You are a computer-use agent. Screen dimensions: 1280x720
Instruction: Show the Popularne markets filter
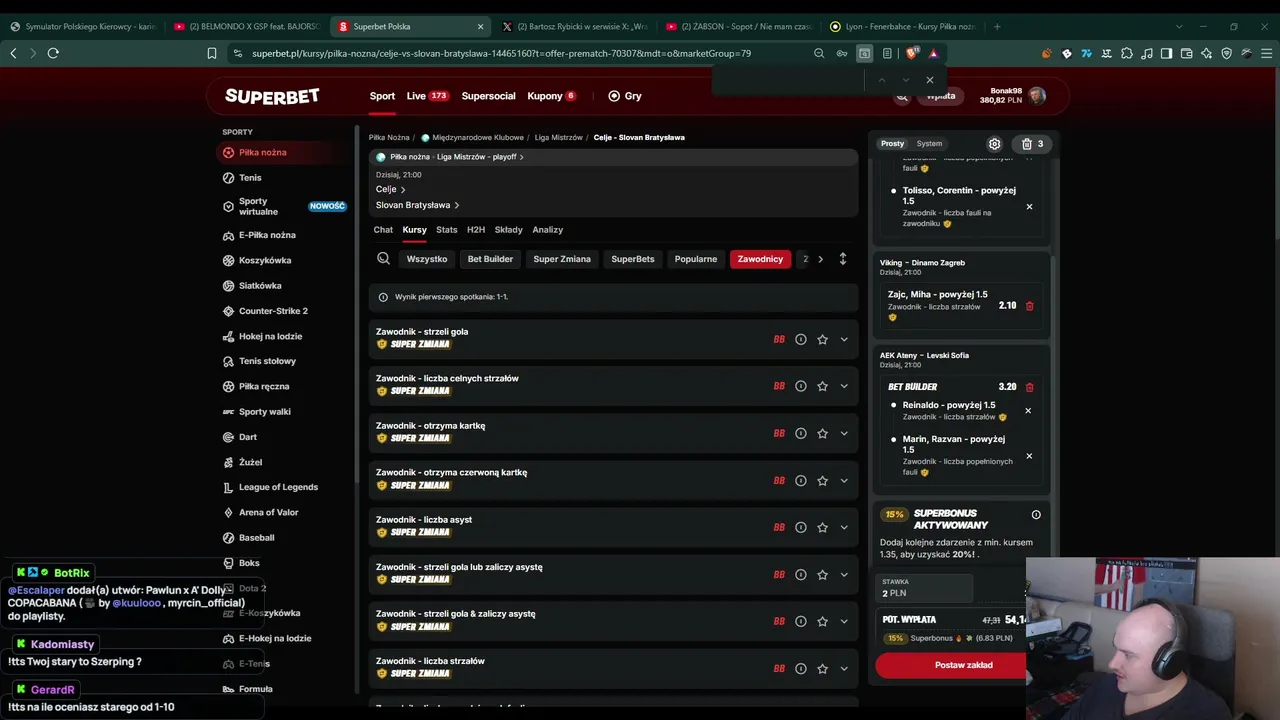pos(696,259)
